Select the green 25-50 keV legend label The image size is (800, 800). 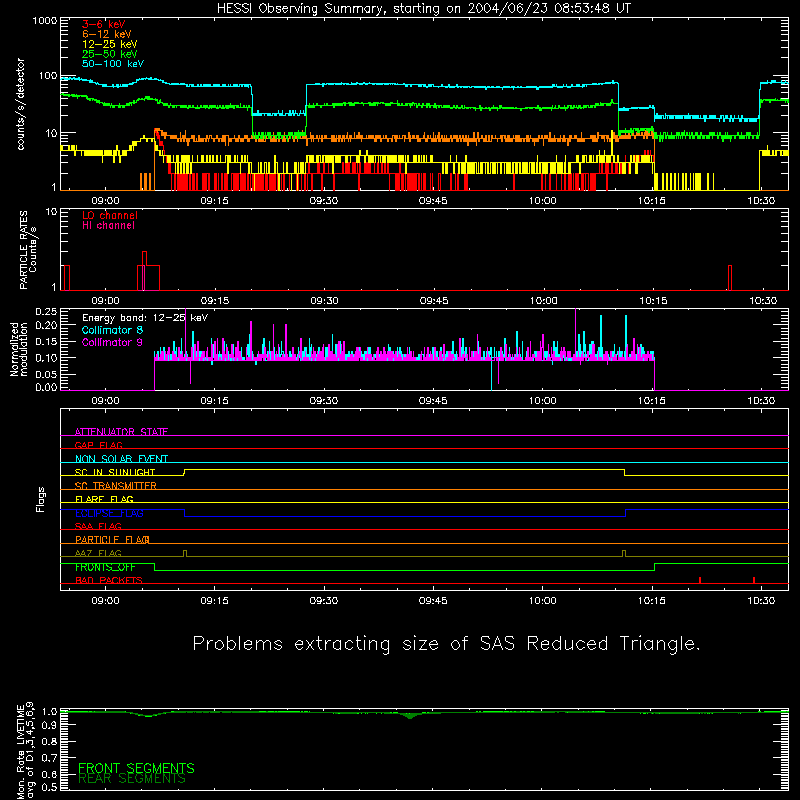tap(110, 54)
